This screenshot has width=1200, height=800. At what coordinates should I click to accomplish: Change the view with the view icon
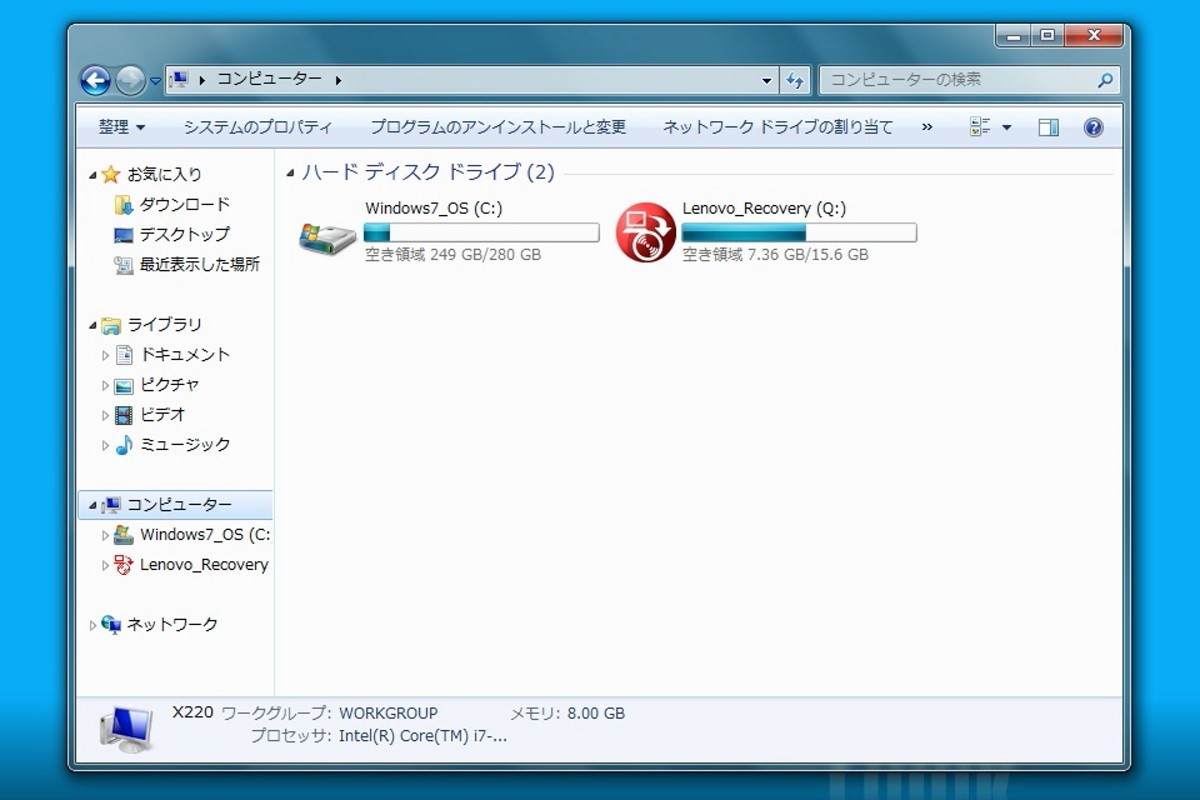point(980,127)
